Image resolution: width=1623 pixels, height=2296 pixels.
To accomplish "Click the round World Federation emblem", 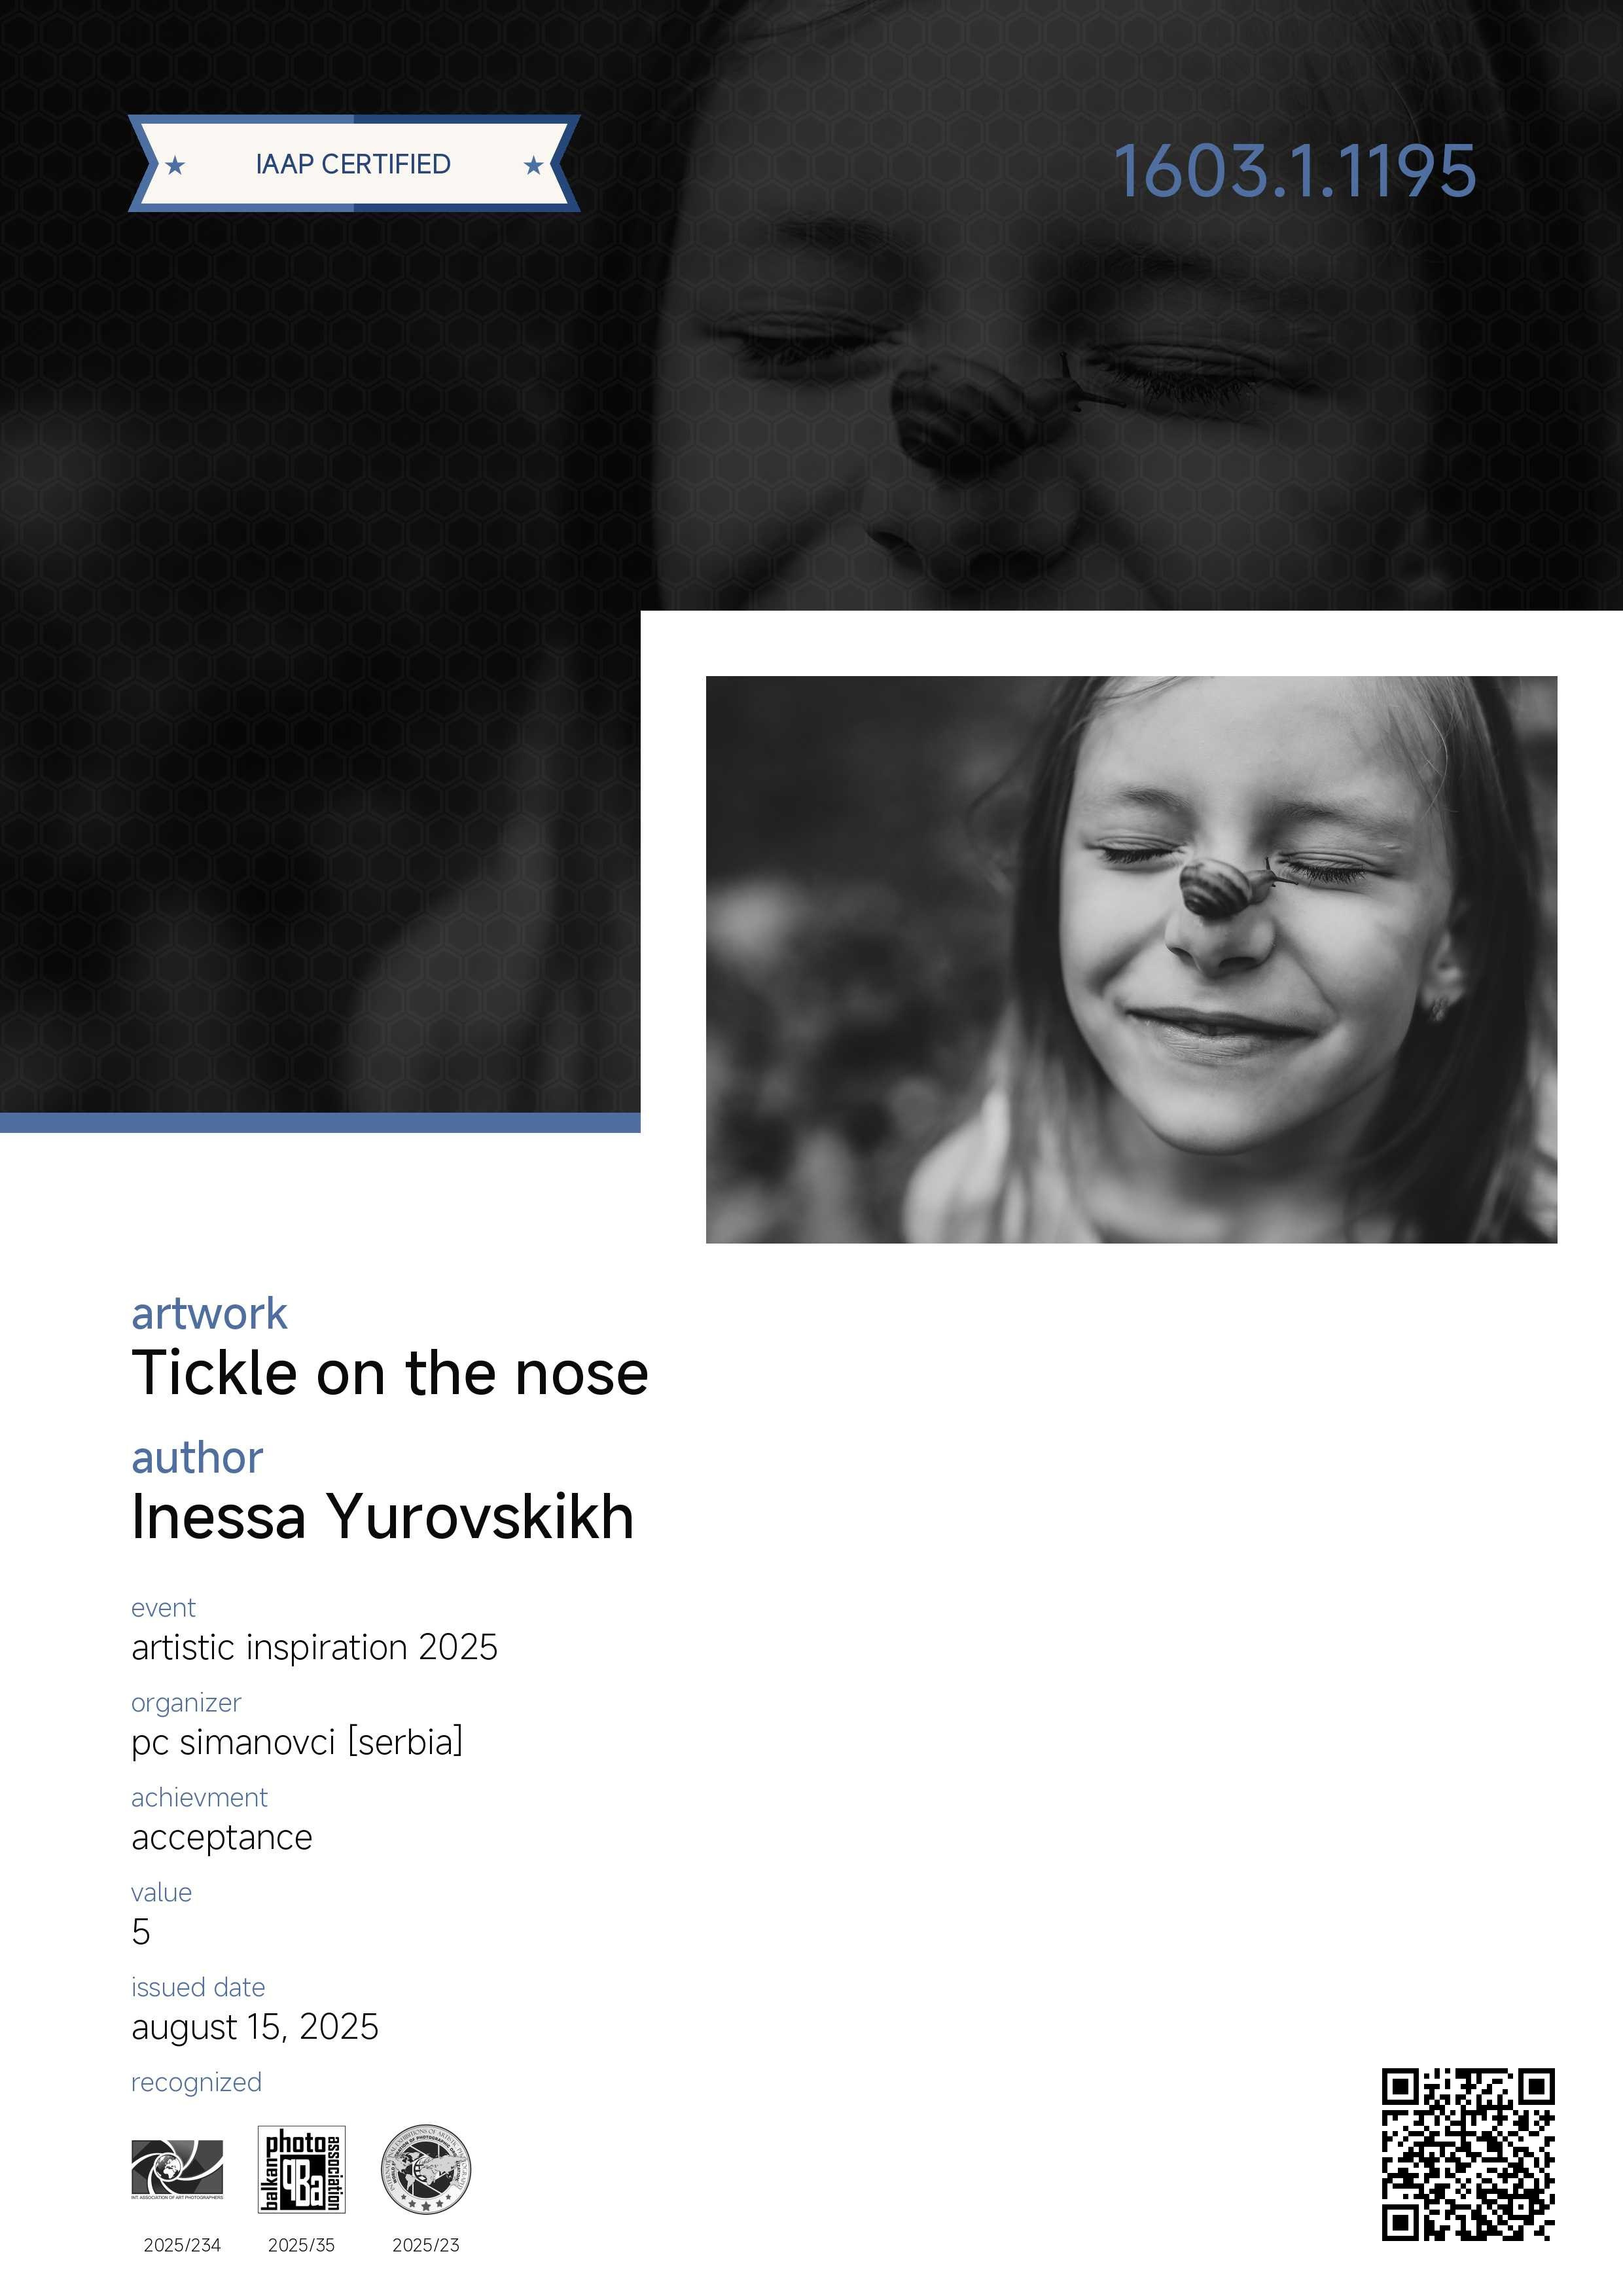I will pyautogui.click(x=426, y=2168).
